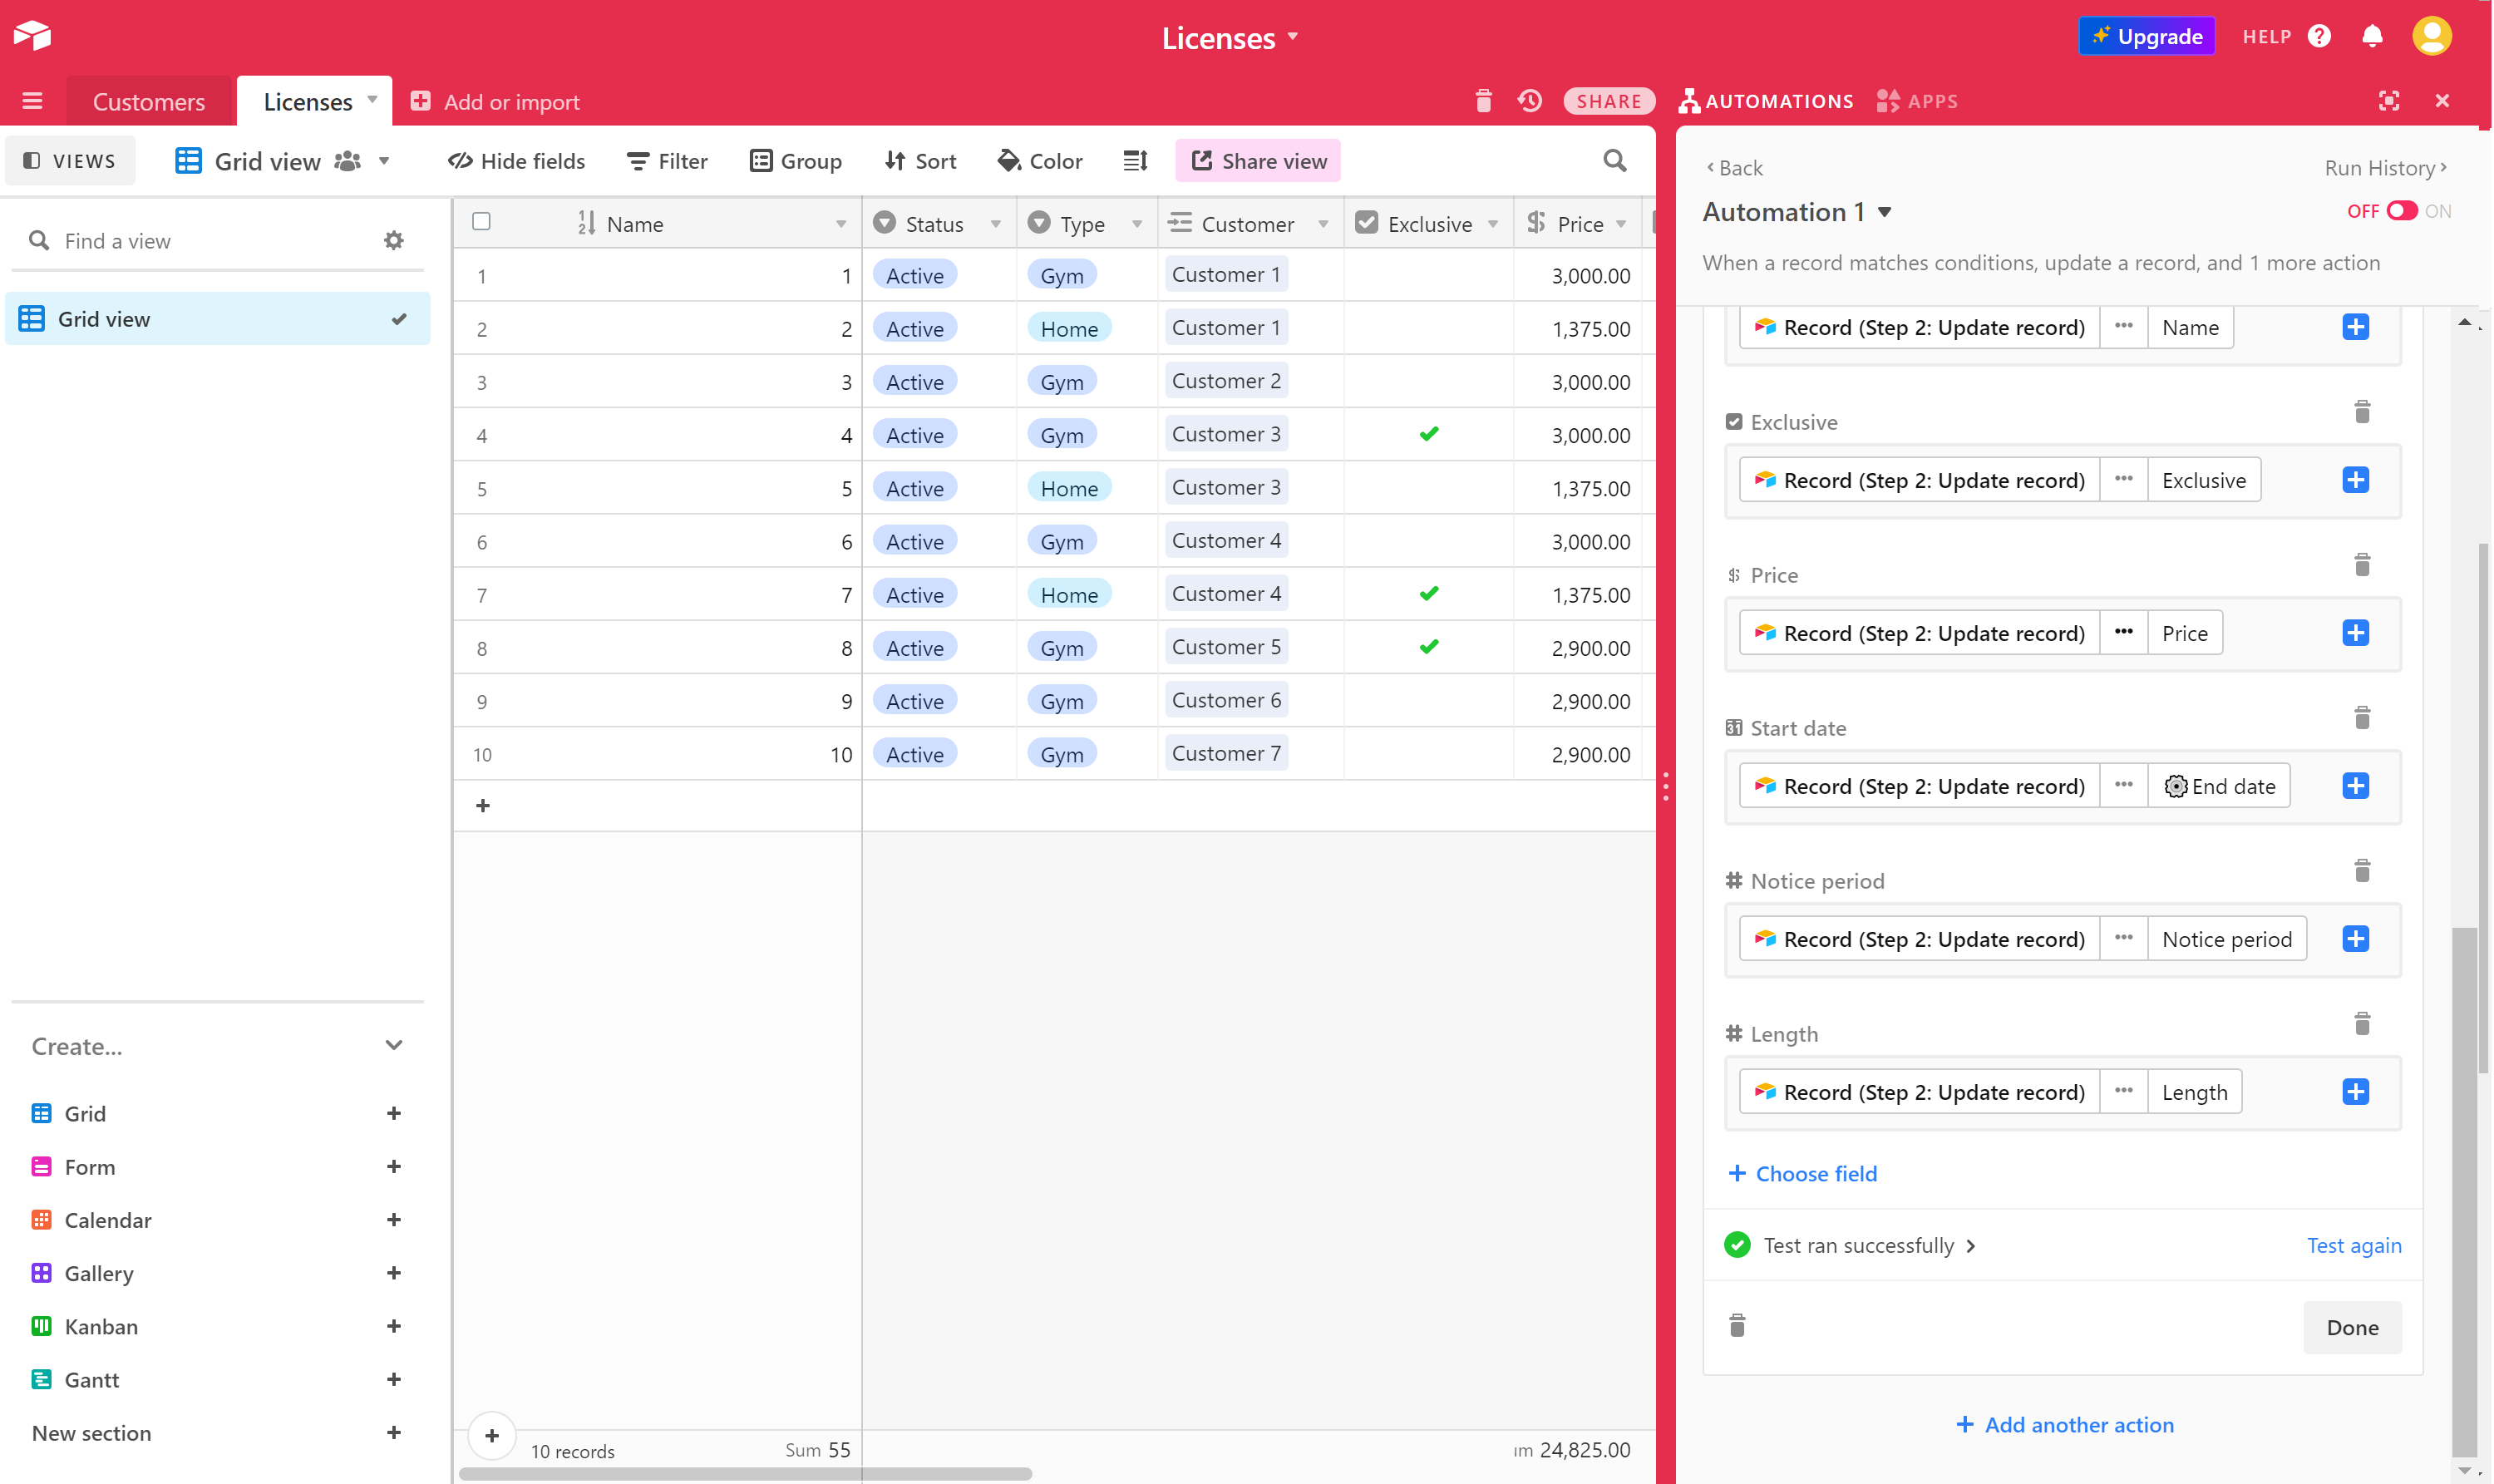Open Exclusive column header dropdown

[x=1493, y=224]
